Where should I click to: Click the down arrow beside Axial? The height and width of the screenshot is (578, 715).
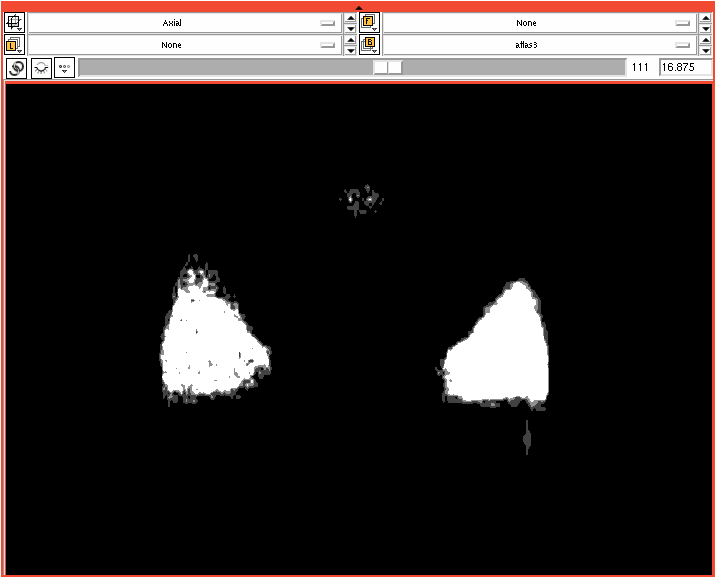tap(350, 28)
